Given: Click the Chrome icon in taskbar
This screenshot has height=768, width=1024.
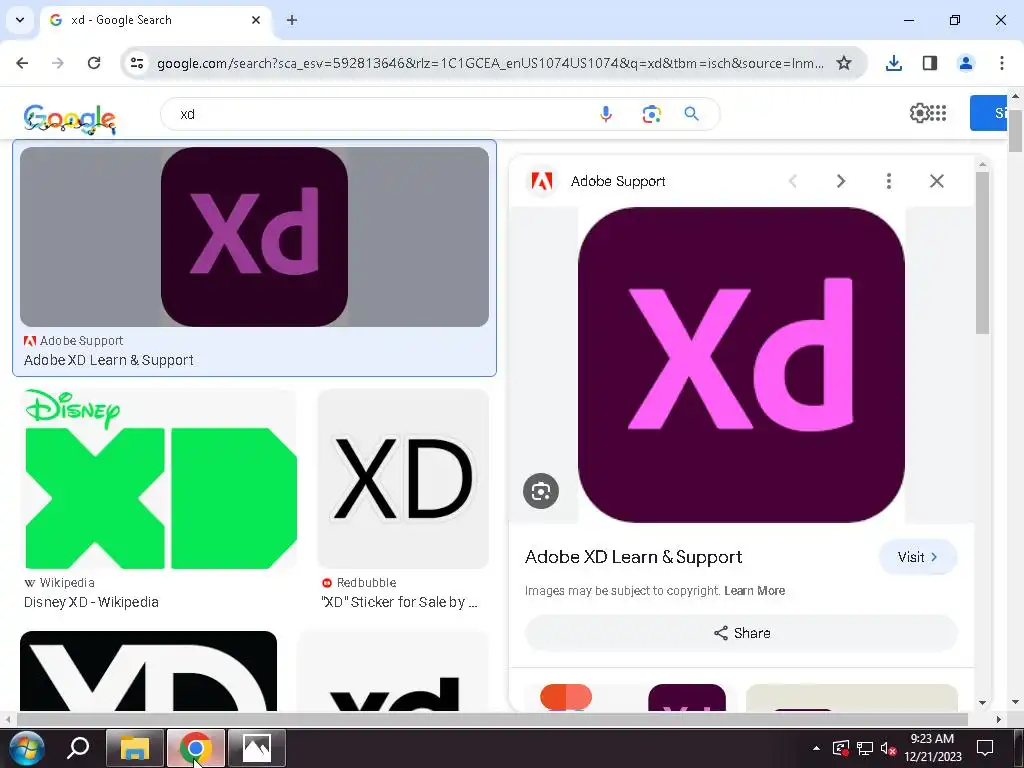Looking at the screenshot, I should (x=196, y=748).
